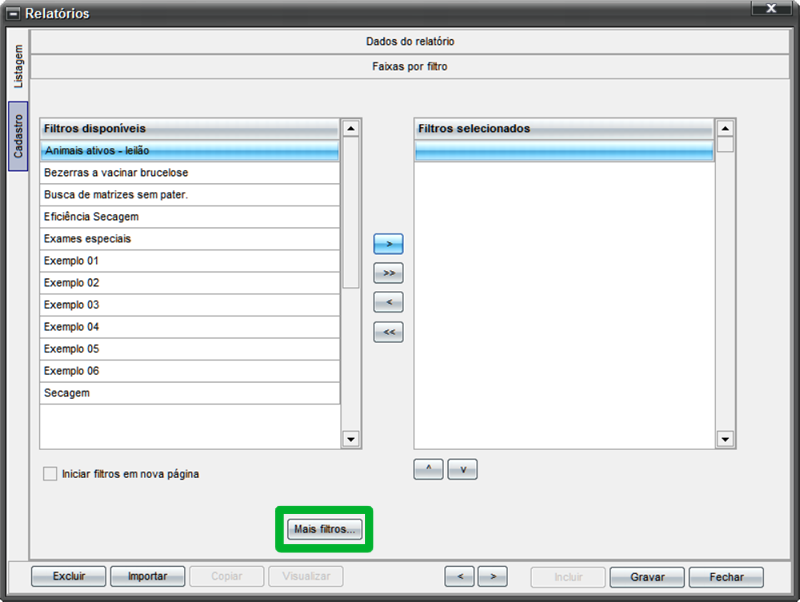Viewport: 800px width, 602px height.
Task: Add selected filter with single right arrow
Action: coord(388,244)
